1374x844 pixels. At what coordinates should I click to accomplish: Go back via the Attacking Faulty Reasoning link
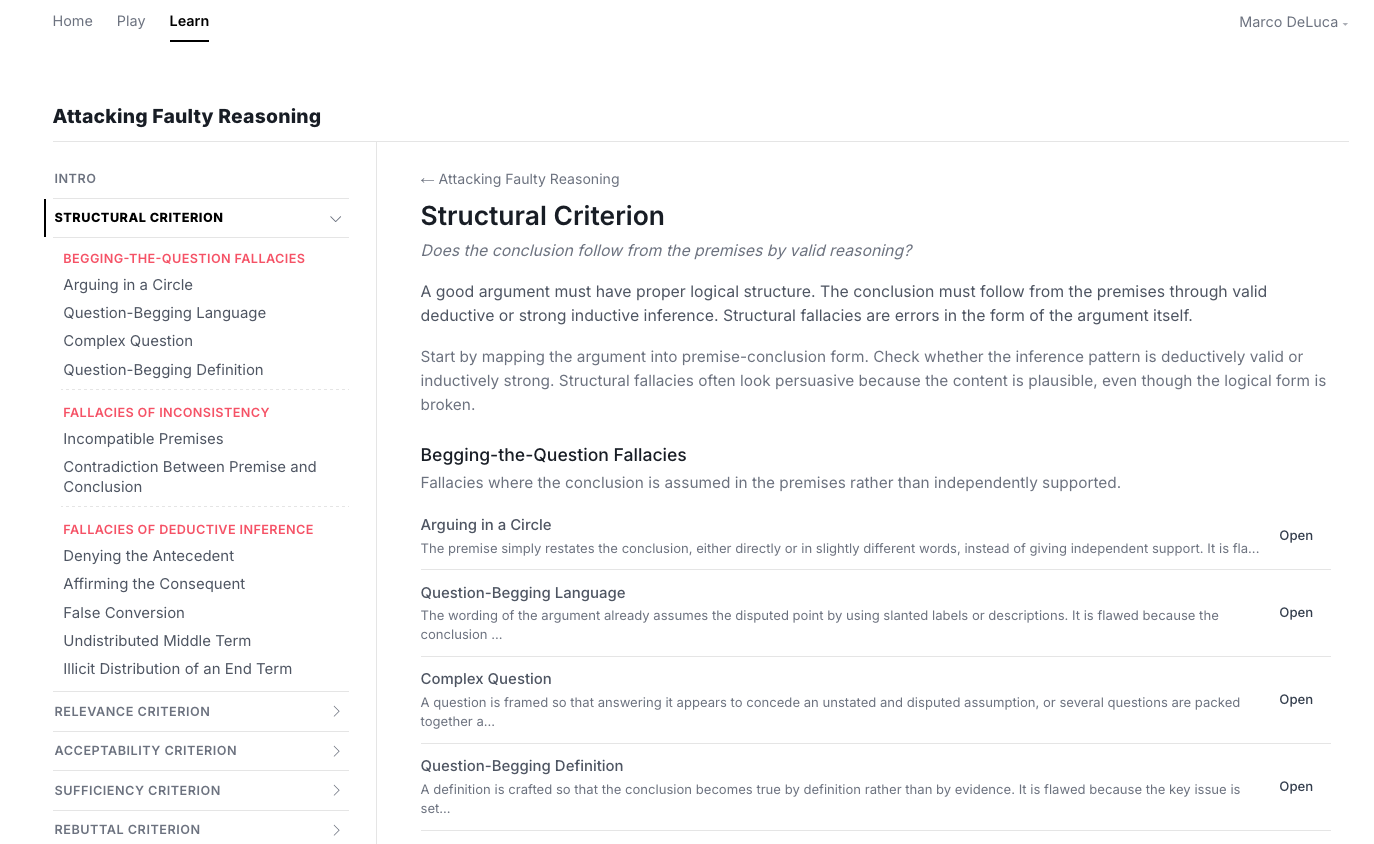coord(520,179)
